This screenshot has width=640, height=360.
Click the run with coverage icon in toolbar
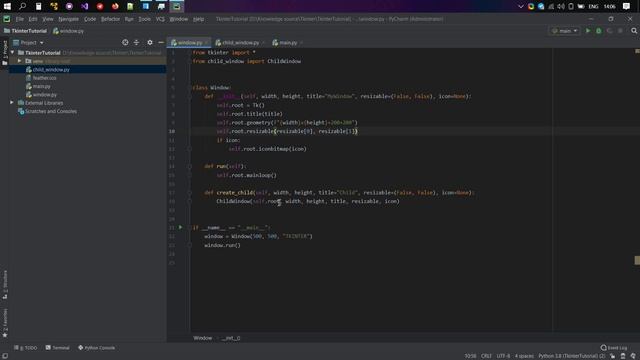(609, 31)
